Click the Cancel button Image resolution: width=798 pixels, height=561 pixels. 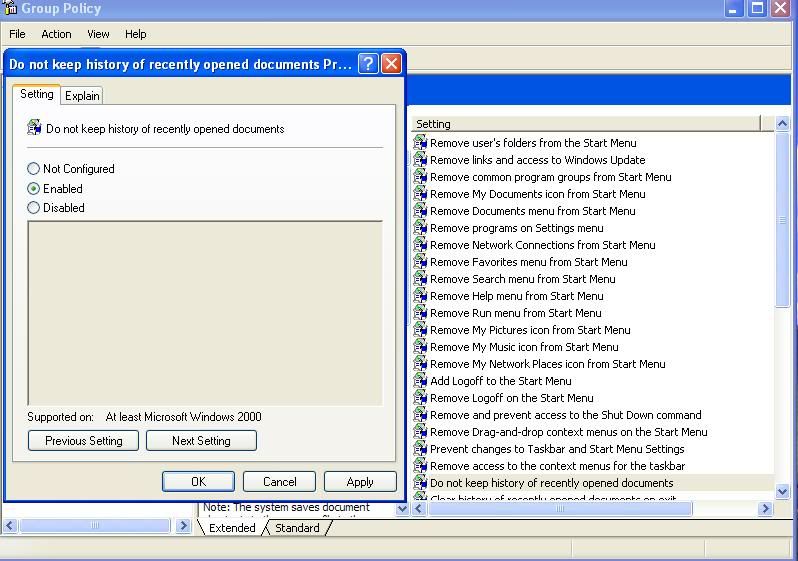[x=279, y=482]
